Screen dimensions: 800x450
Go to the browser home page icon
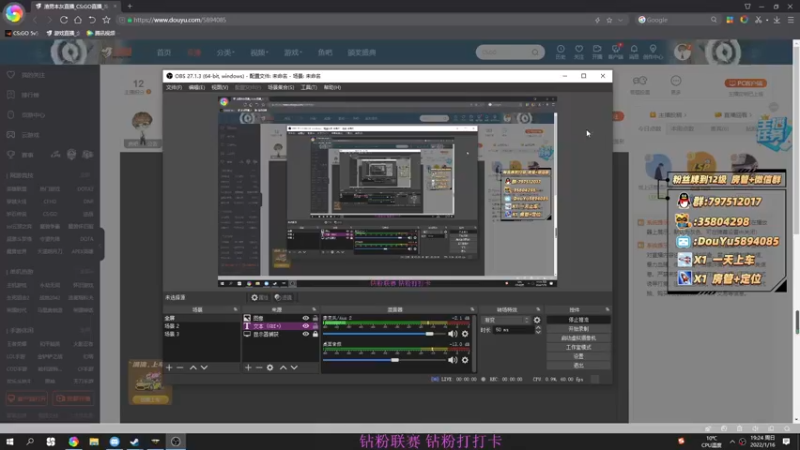tap(78, 20)
